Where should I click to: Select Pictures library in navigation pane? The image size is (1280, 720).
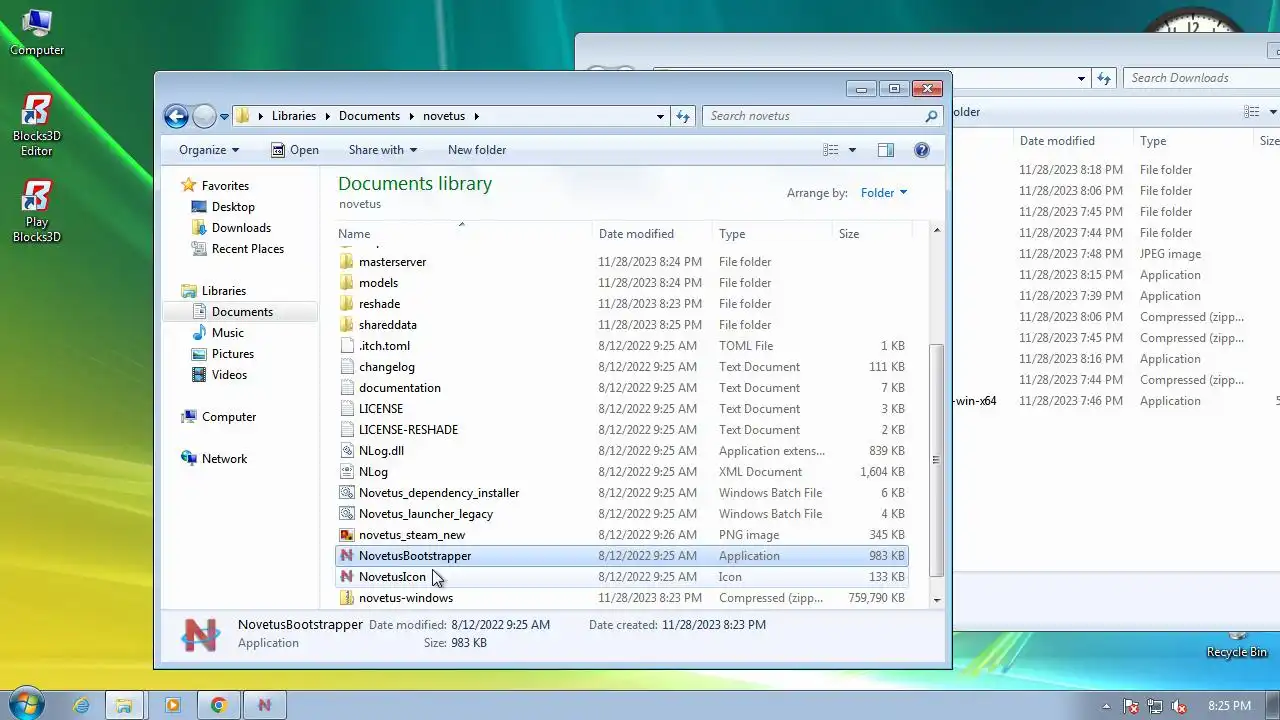coord(233,354)
